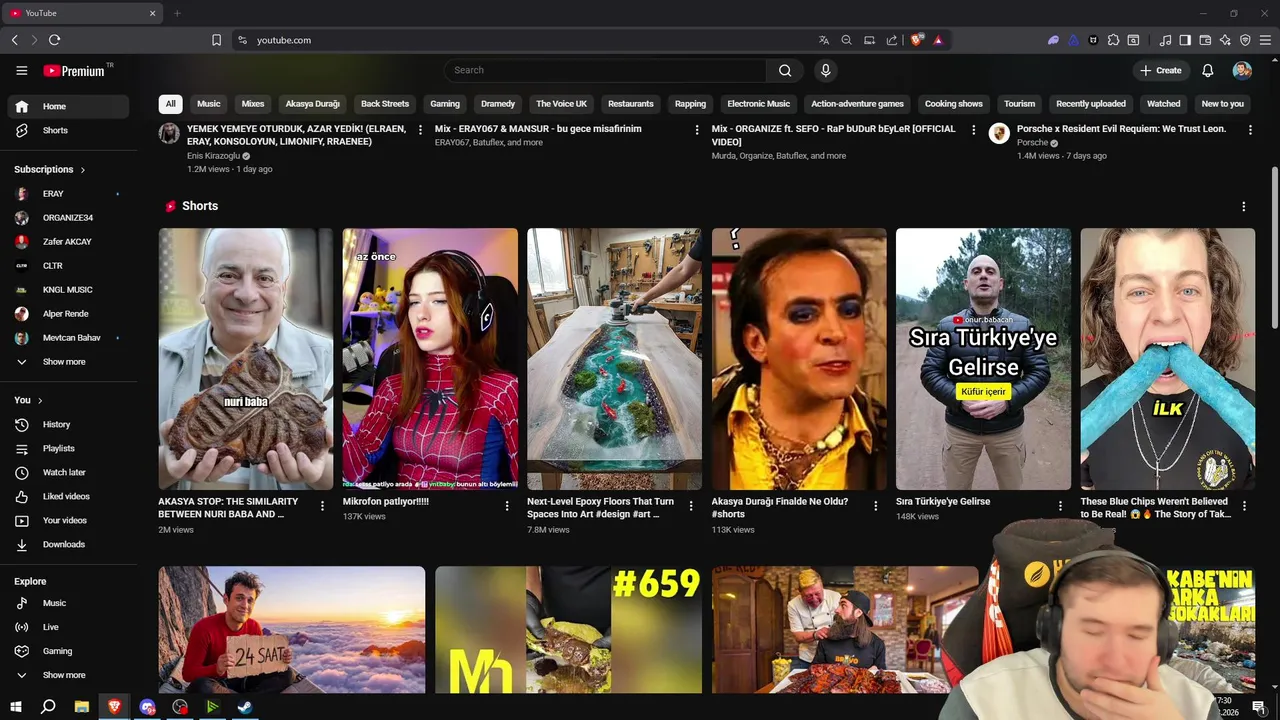The width and height of the screenshot is (1280, 720).
Task: Open Live under Explore
Action: (69, 627)
